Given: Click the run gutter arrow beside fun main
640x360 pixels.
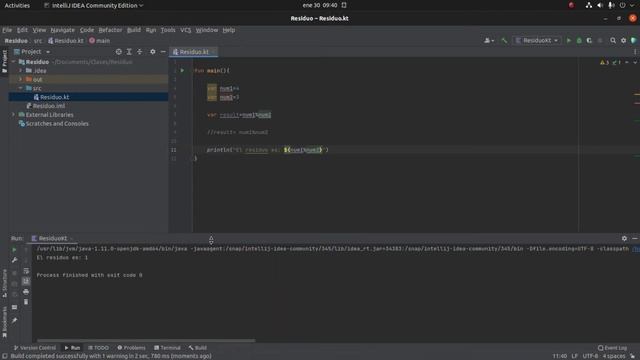Looking at the screenshot, I should pyautogui.click(x=182, y=71).
